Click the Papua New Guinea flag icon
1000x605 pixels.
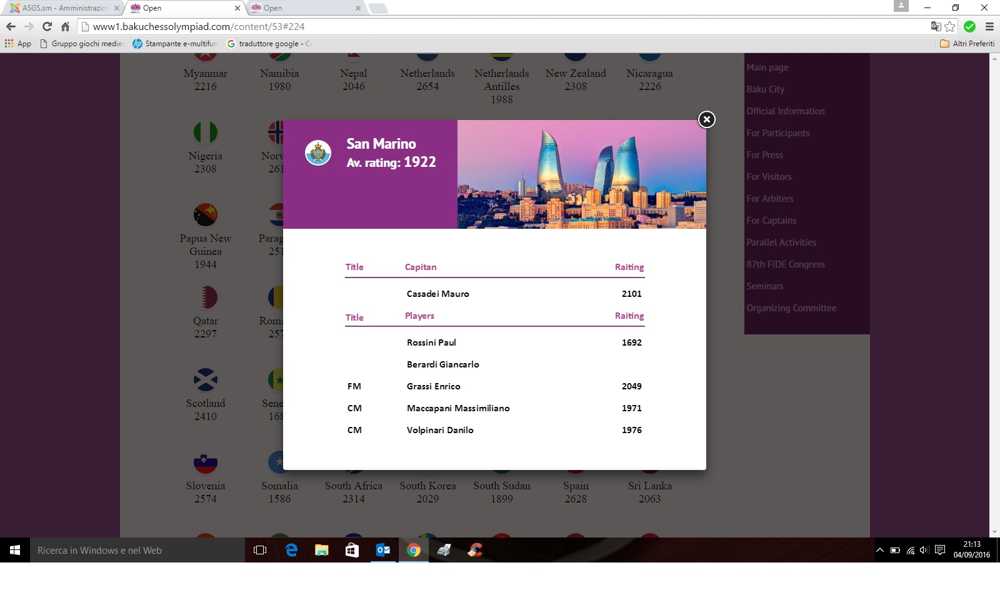tap(205, 215)
